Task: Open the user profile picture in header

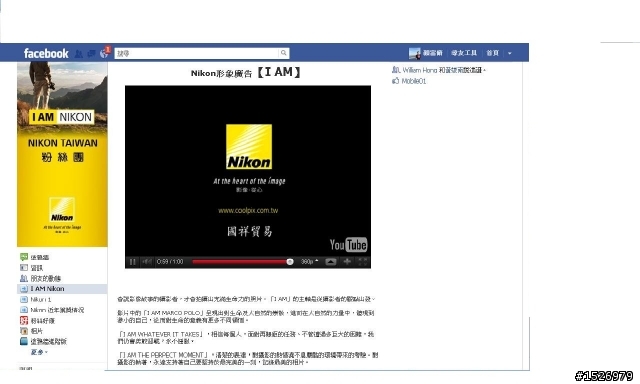Action: 415,53
